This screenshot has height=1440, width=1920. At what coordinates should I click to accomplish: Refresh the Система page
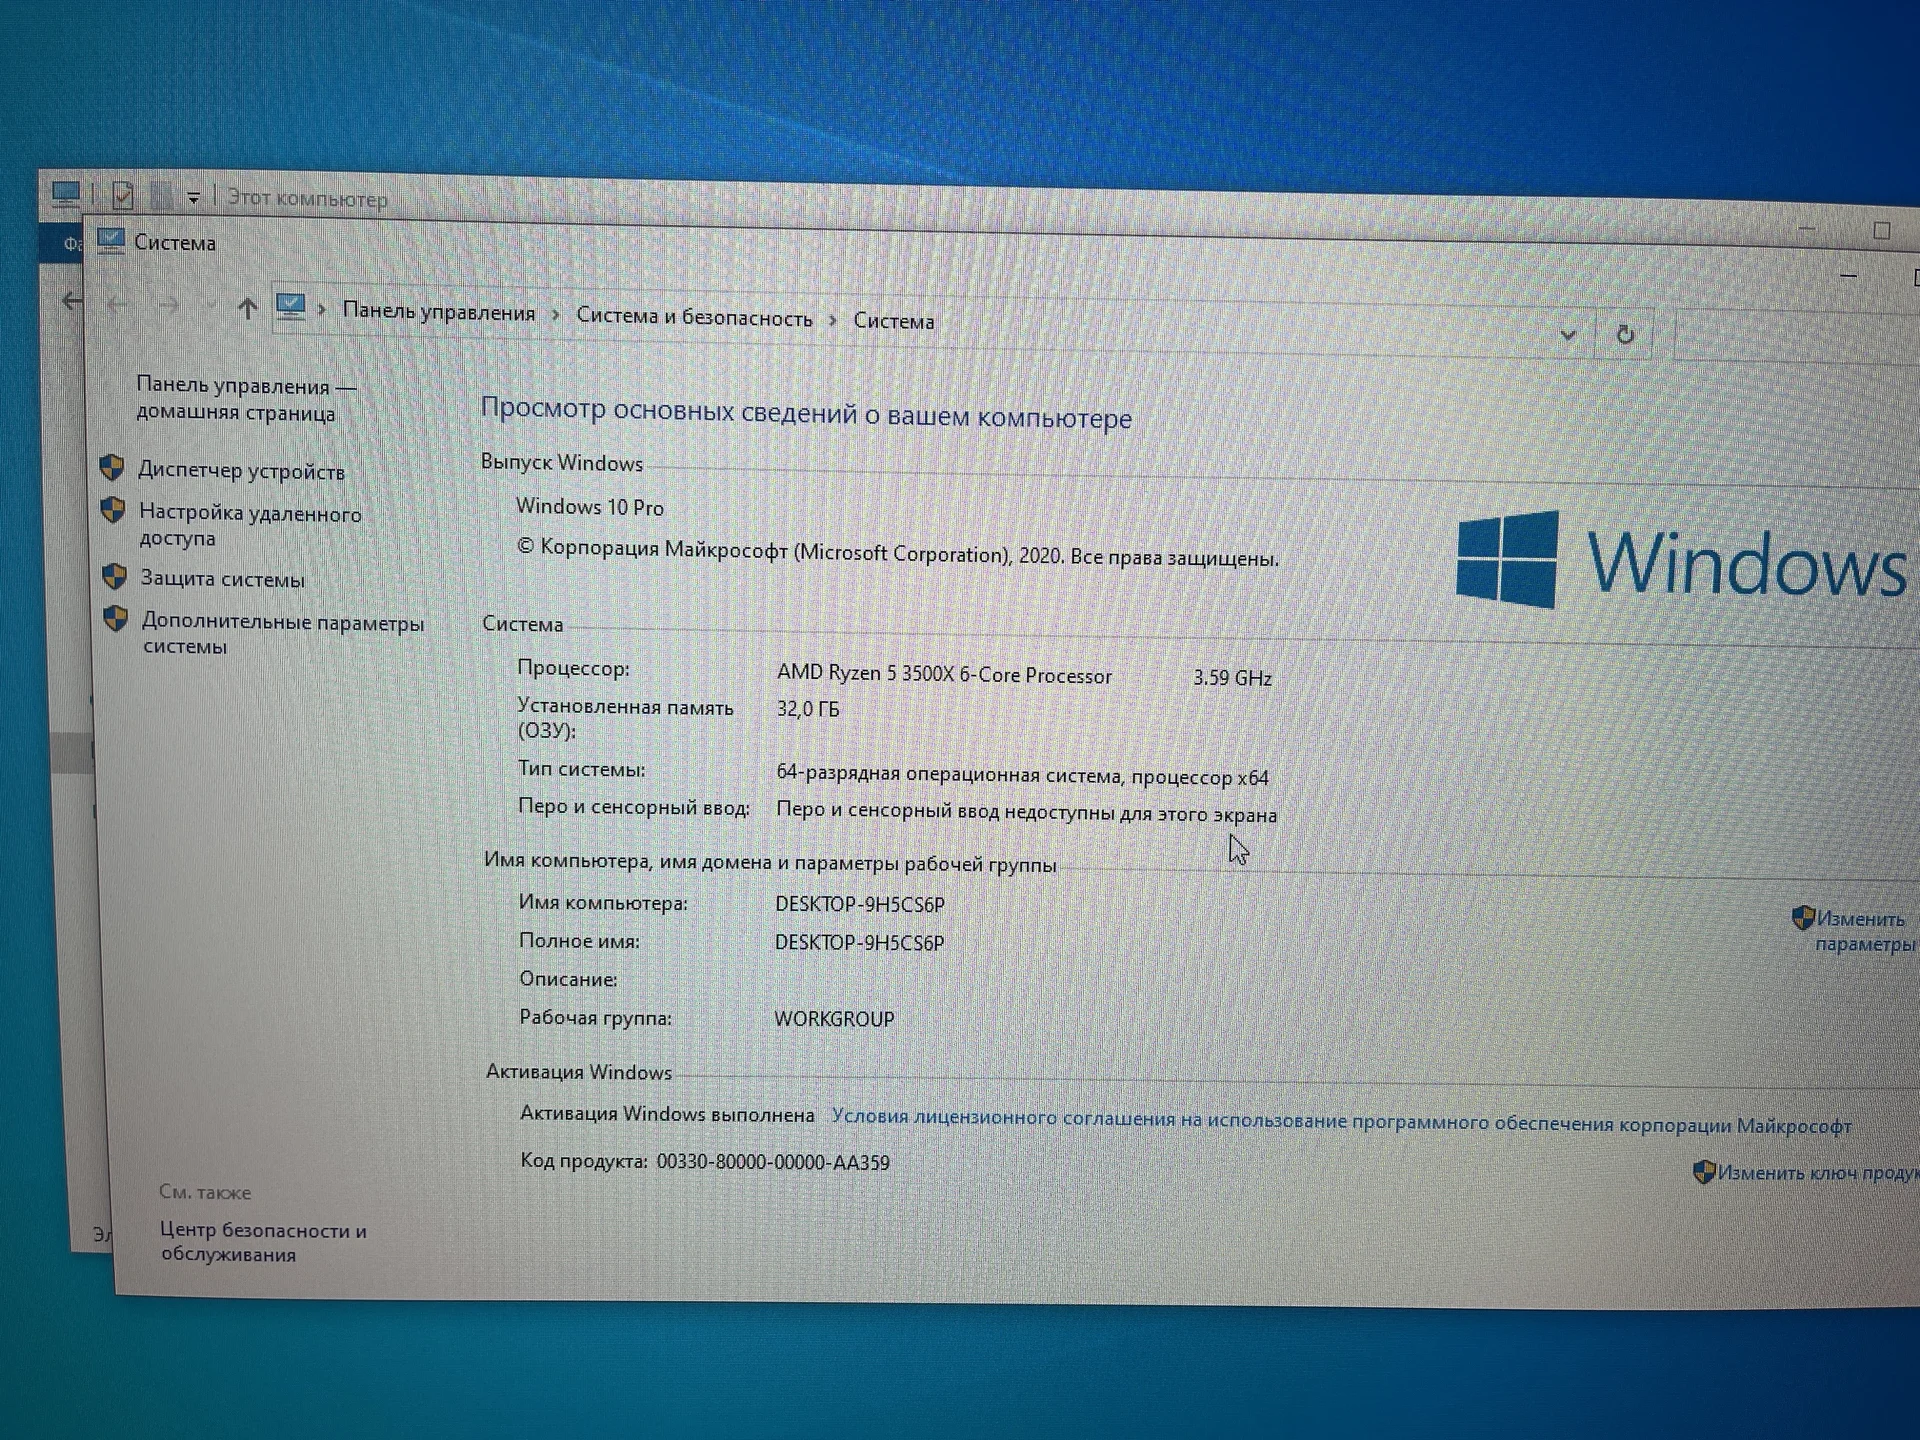coord(1625,335)
